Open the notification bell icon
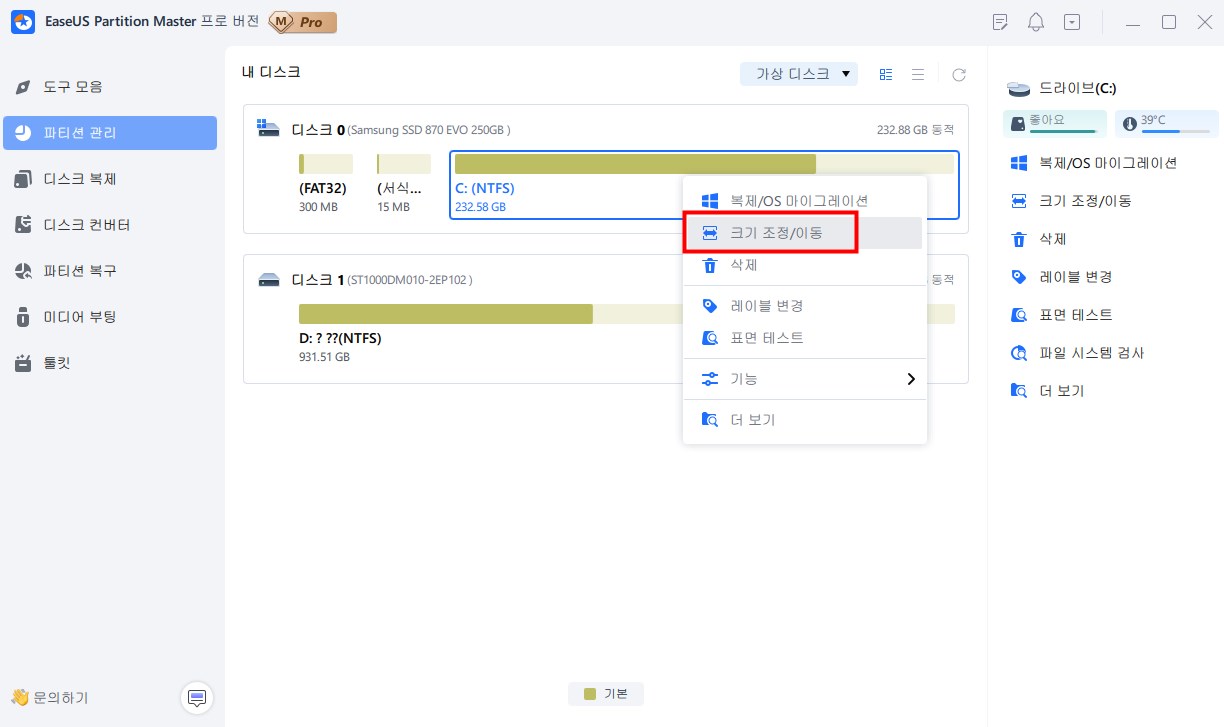The image size is (1224, 727). 1036,22
